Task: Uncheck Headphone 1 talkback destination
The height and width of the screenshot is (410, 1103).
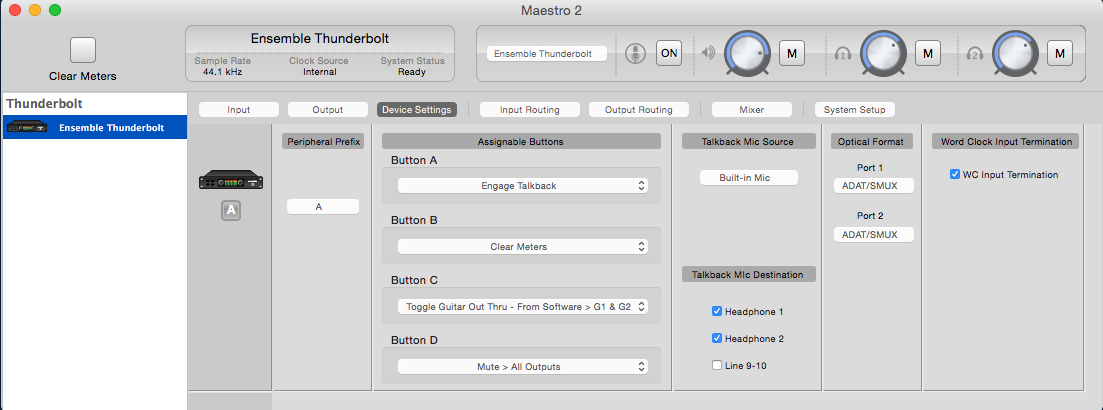Action: (717, 312)
